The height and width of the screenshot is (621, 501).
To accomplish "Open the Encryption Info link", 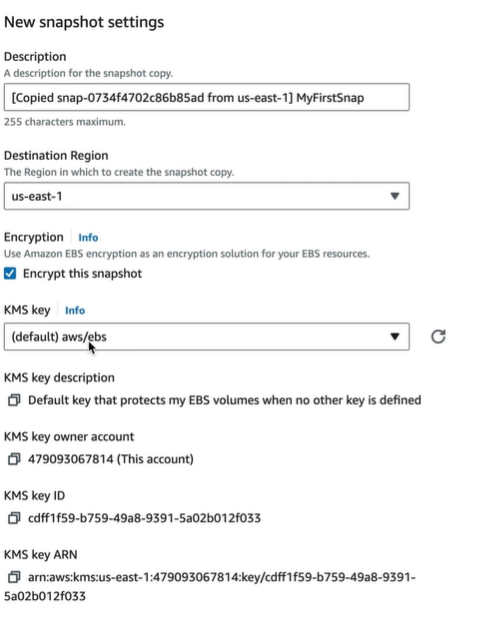I will pyautogui.click(x=88, y=237).
